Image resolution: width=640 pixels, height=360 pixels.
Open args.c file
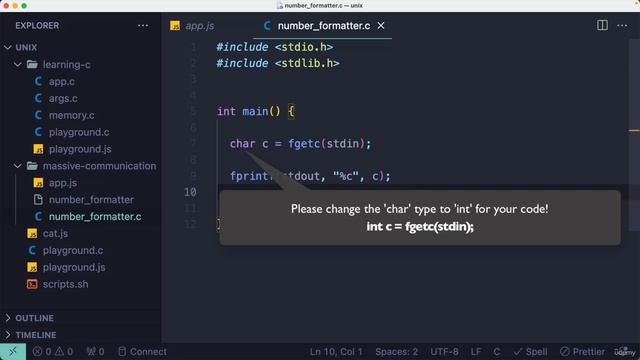[63, 98]
